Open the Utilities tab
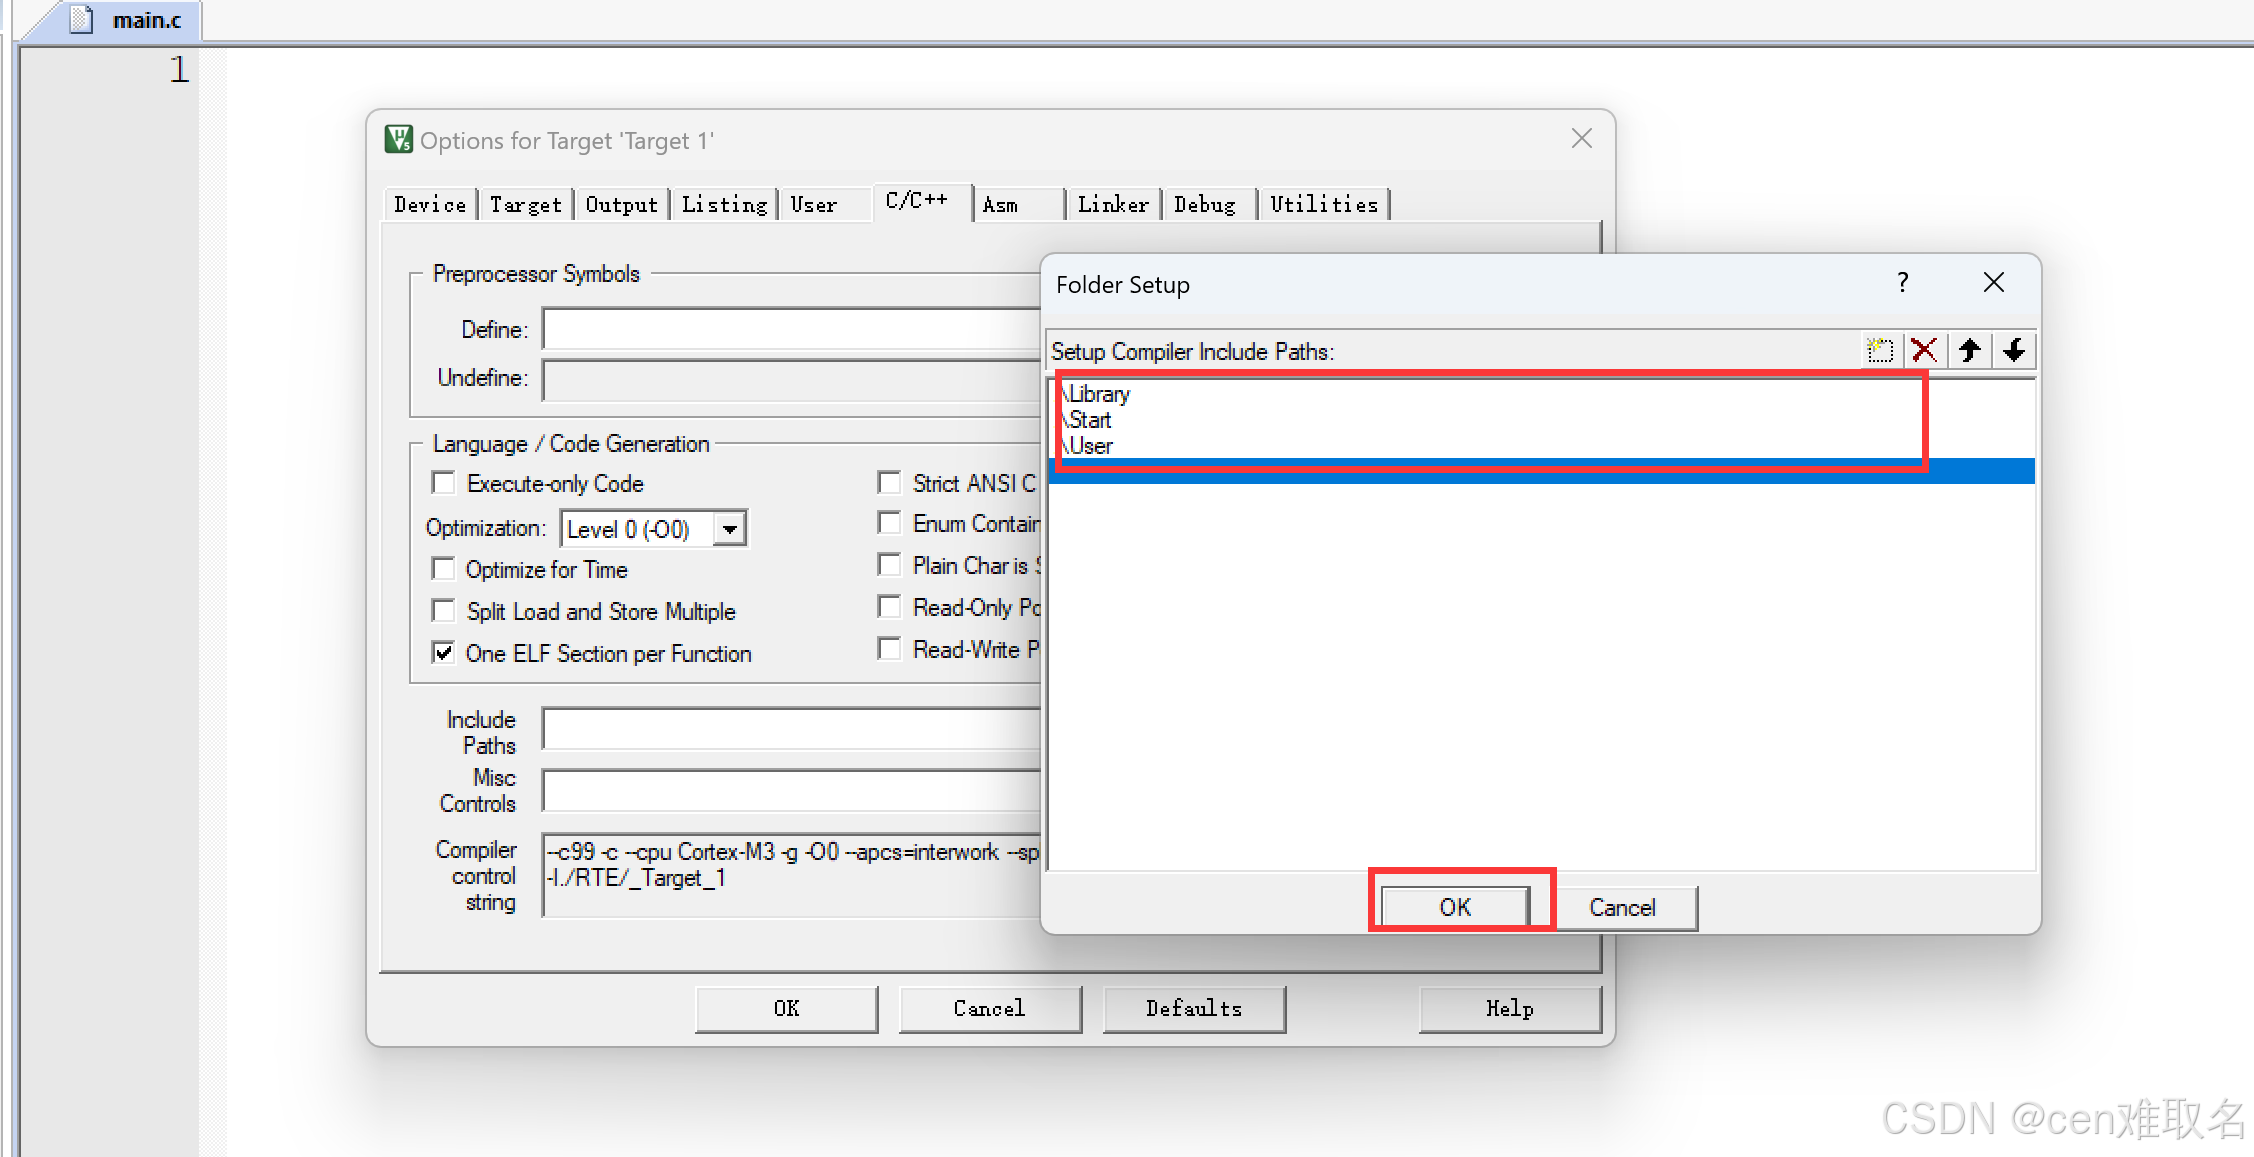The height and width of the screenshot is (1157, 2254). pyautogui.click(x=1323, y=205)
